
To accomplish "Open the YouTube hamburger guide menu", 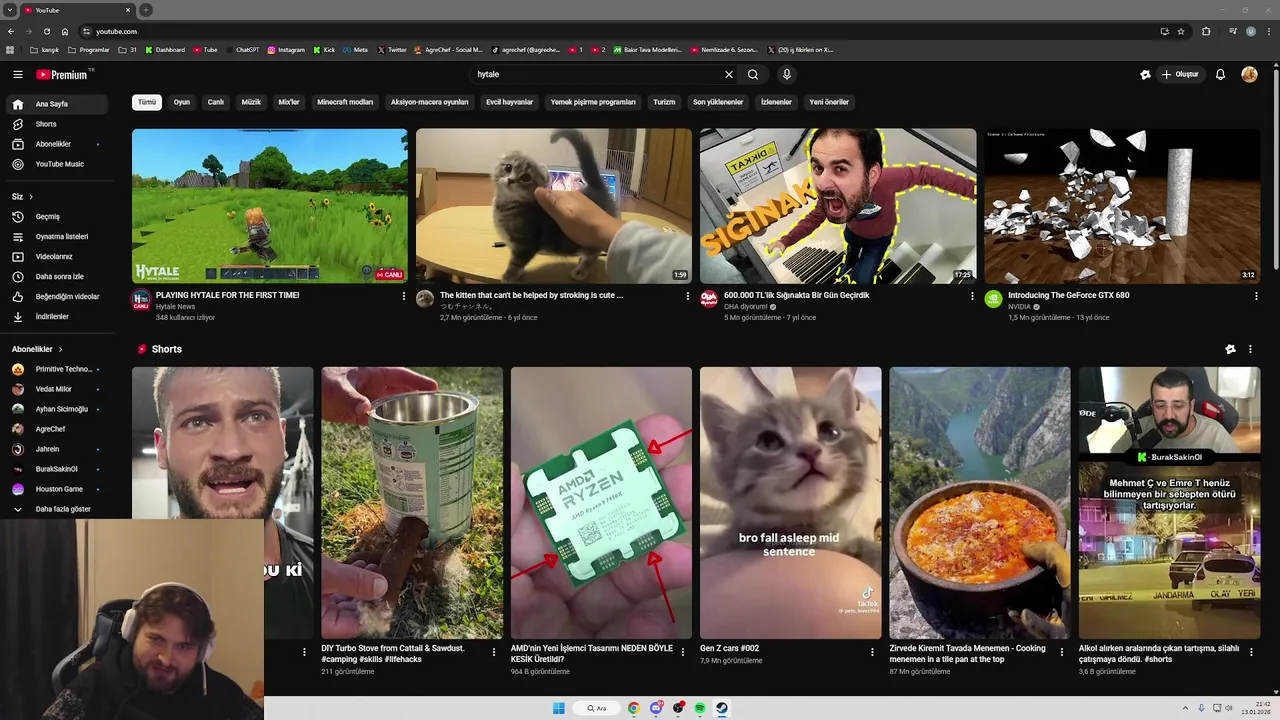I will [17, 74].
